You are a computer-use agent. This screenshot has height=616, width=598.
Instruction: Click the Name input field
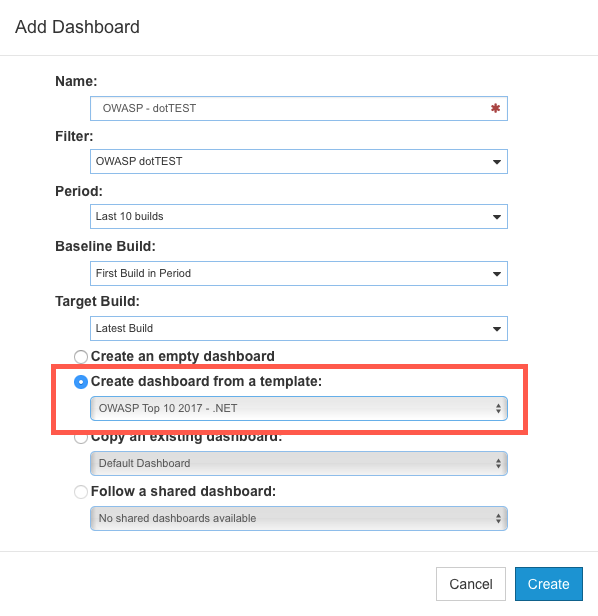point(299,108)
